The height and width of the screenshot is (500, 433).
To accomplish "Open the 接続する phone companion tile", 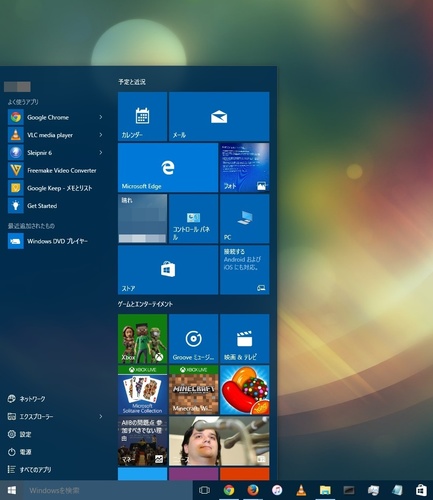I will click(x=245, y=270).
